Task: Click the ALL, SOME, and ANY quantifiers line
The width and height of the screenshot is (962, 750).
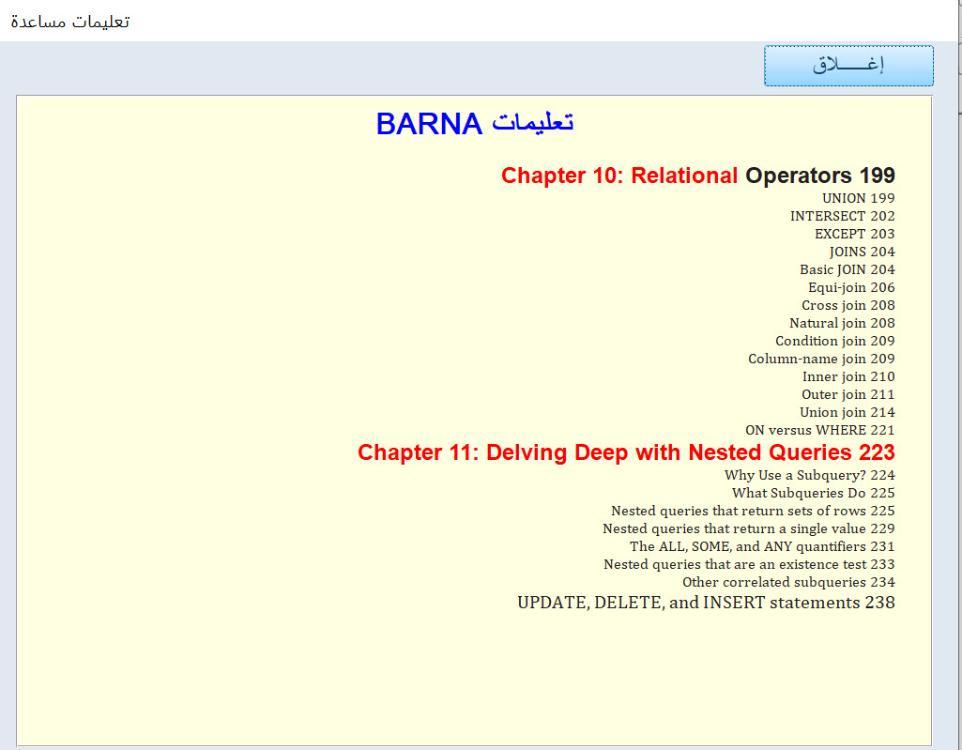Action: click(761, 546)
